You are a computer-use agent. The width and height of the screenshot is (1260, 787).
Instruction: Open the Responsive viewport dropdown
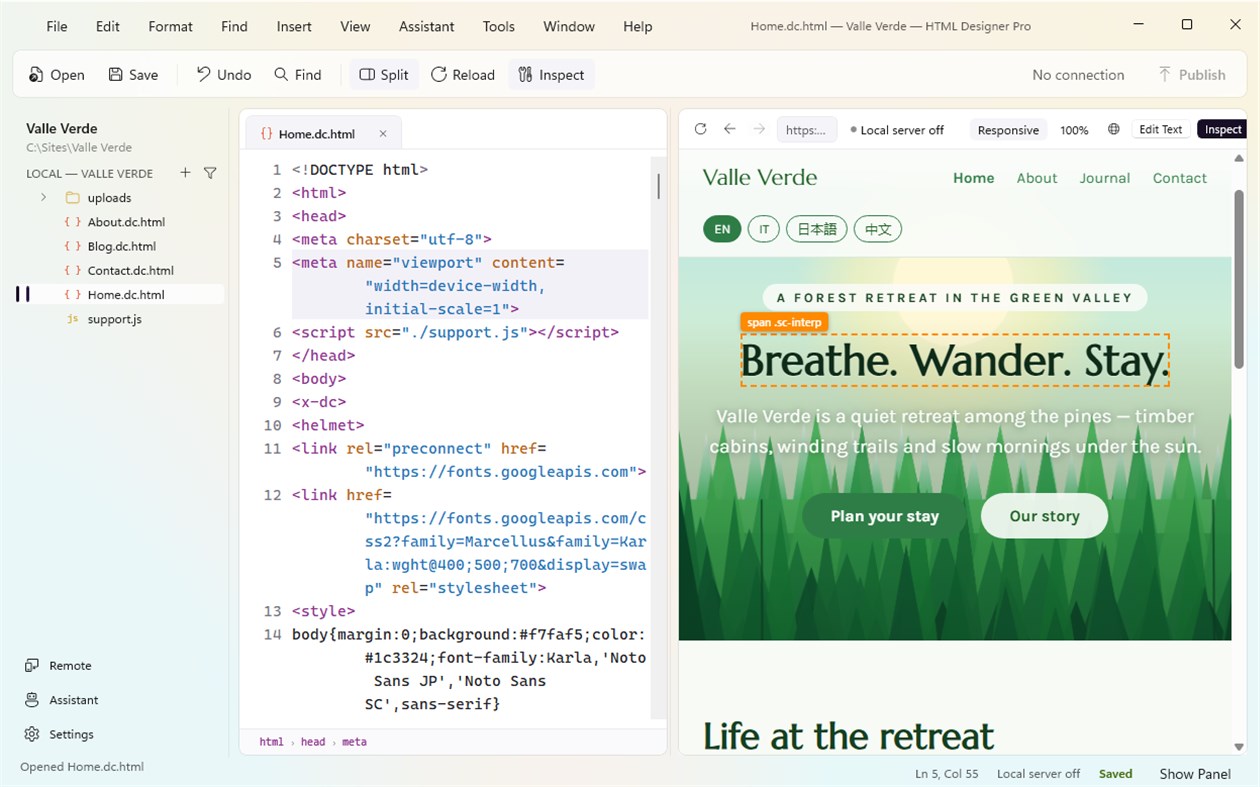click(1008, 130)
